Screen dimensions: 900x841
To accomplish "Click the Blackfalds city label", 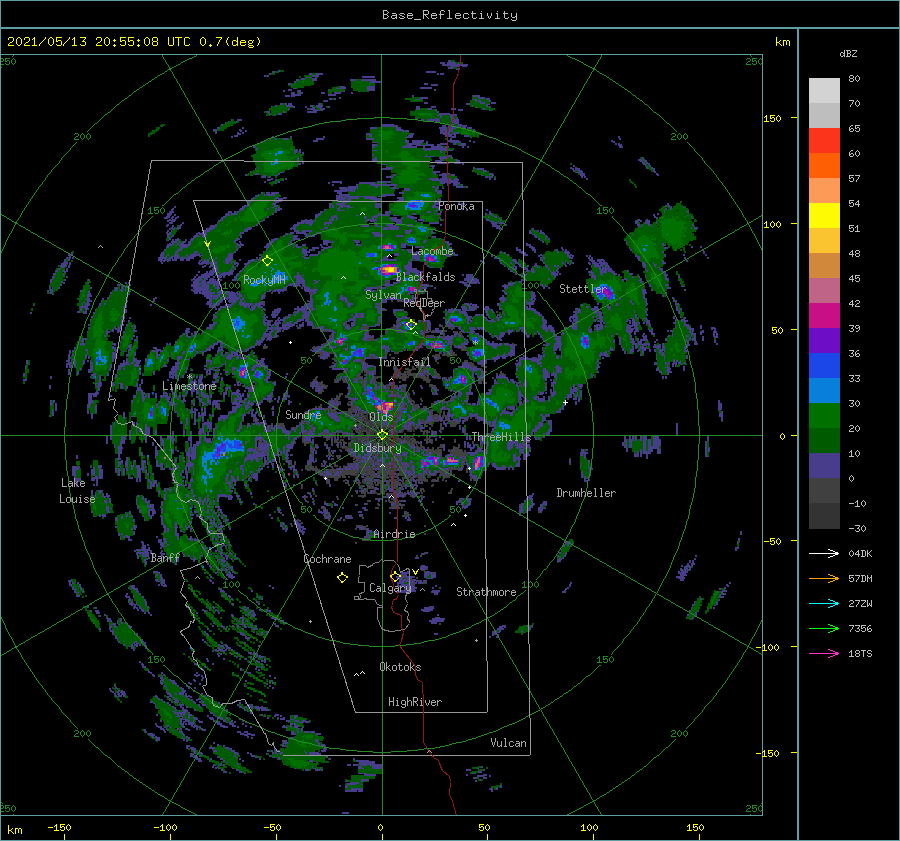I will (x=425, y=277).
